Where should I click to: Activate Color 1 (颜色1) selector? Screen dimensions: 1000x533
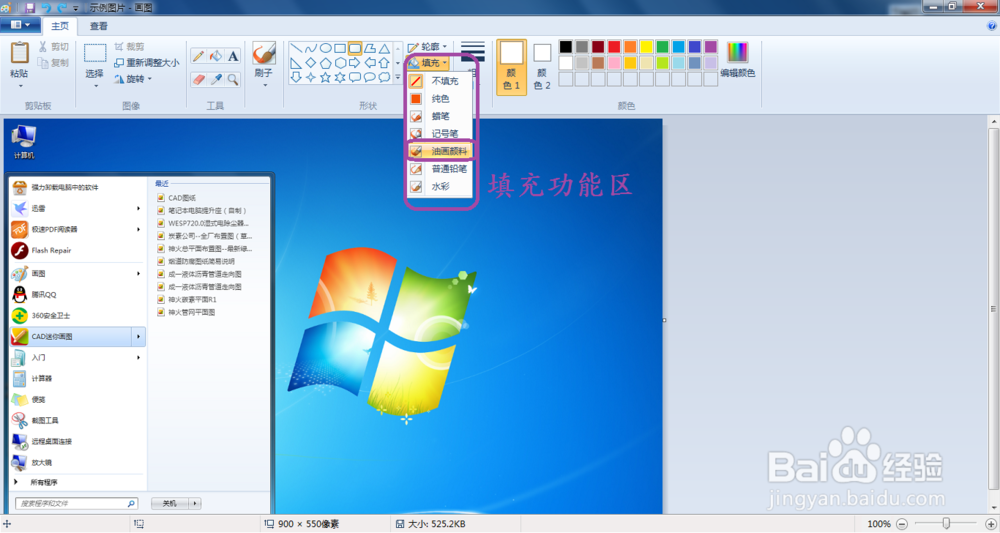(511, 67)
